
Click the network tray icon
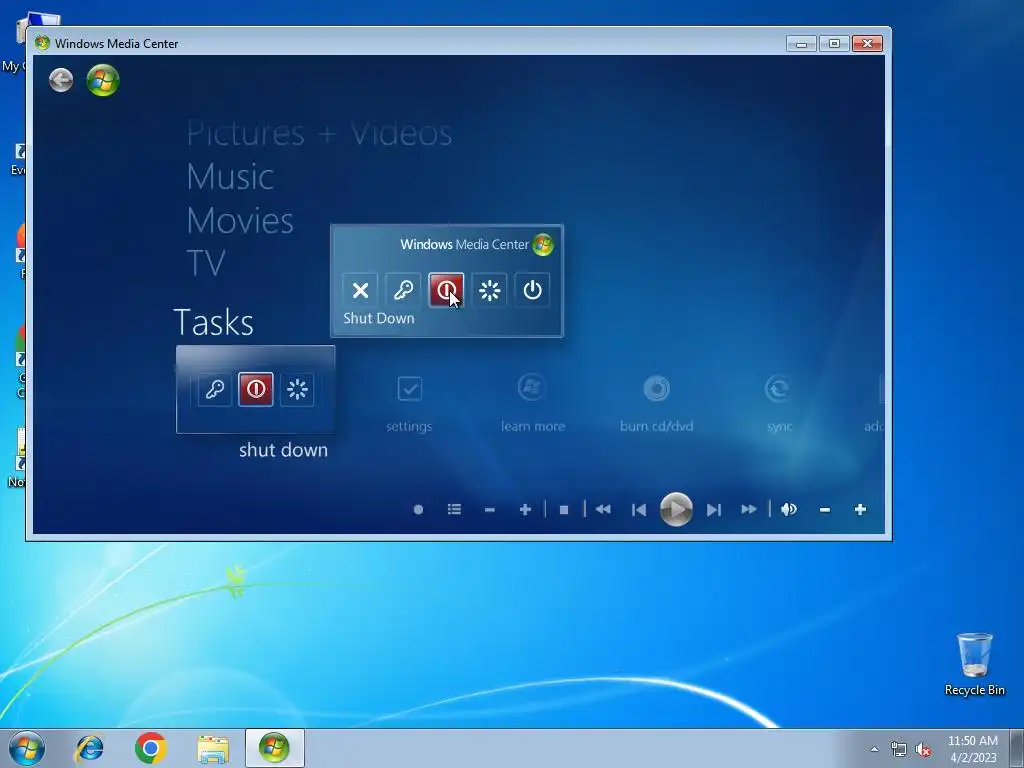coord(899,750)
